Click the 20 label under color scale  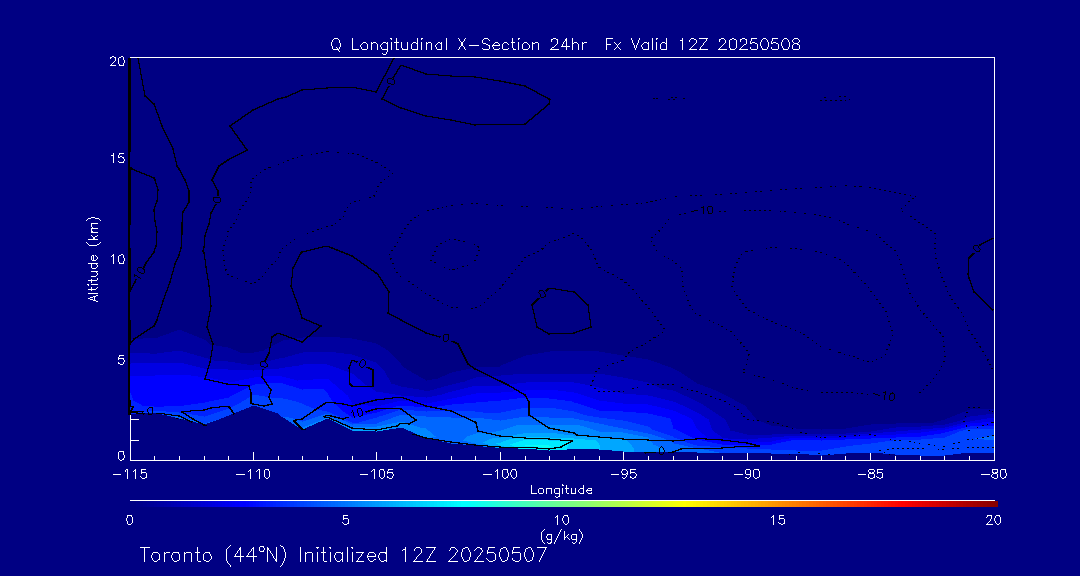click(993, 520)
